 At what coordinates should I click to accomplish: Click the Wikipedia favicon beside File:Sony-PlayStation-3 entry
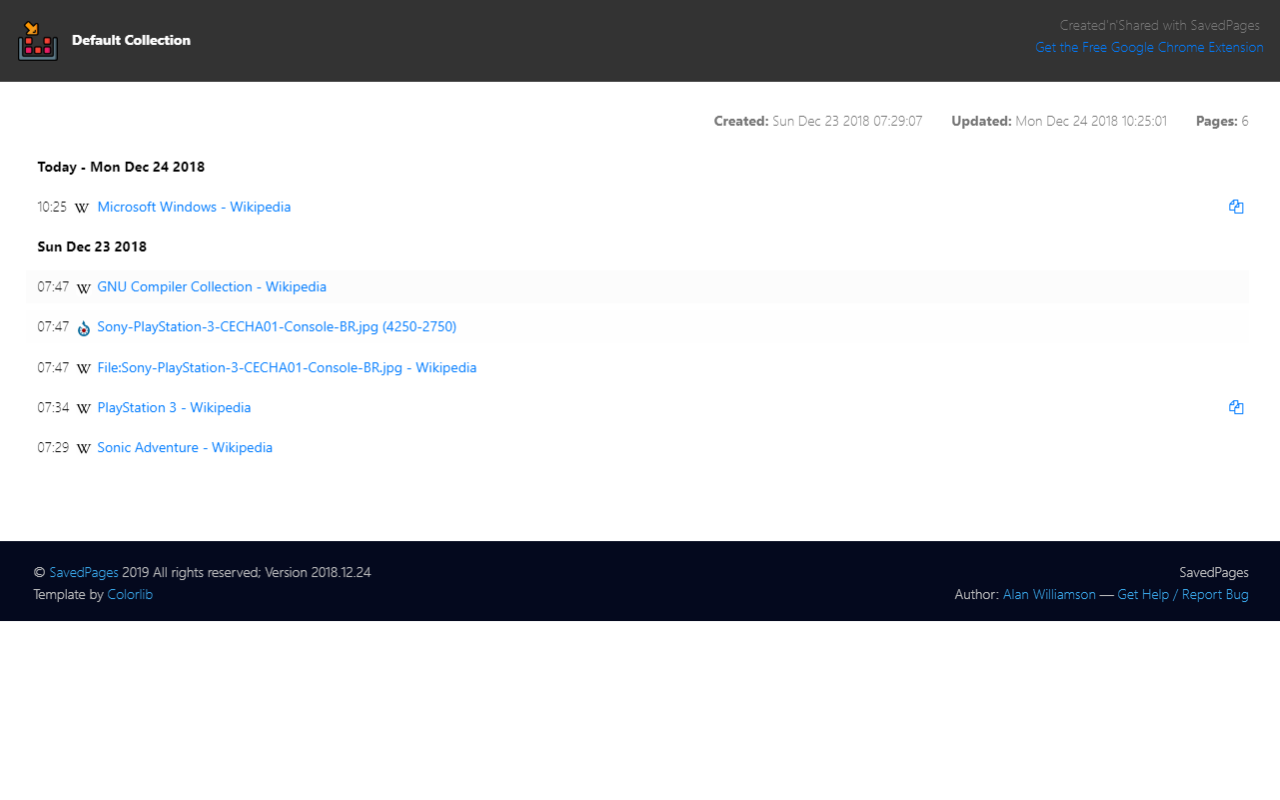84,368
